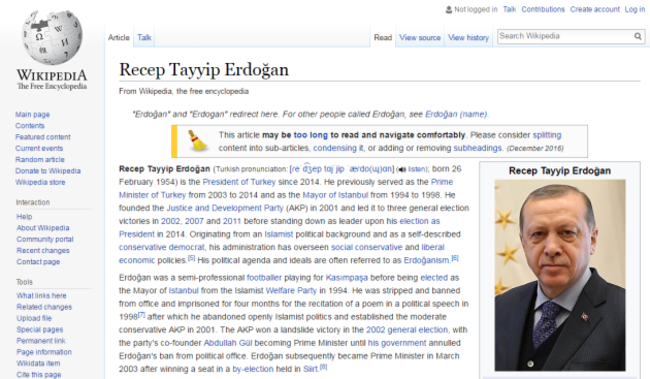Open What links here tool
The width and height of the screenshot is (650, 379).
41,296
